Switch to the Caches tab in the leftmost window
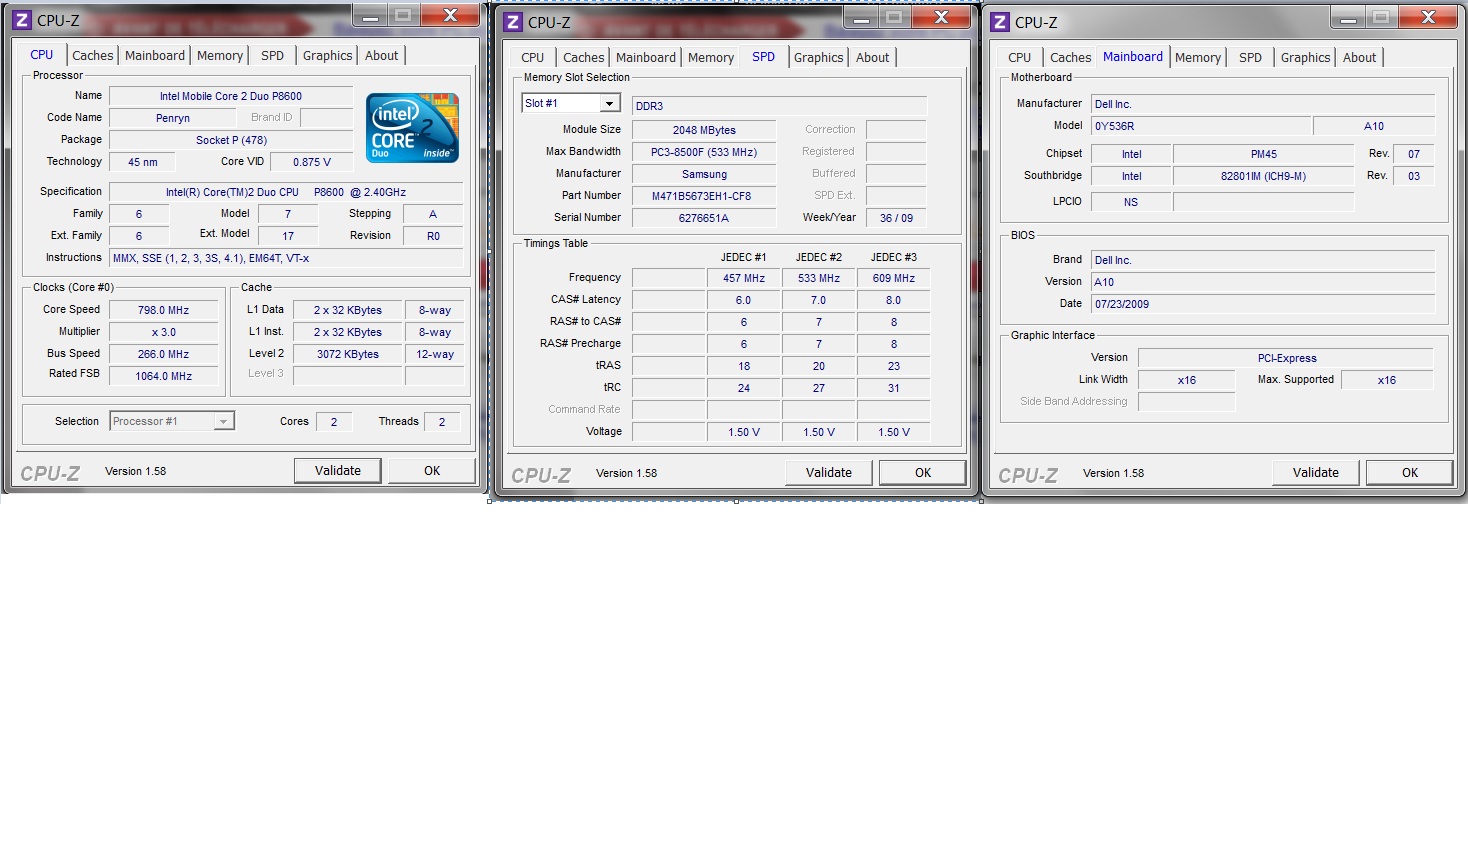 click(x=93, y=56)
